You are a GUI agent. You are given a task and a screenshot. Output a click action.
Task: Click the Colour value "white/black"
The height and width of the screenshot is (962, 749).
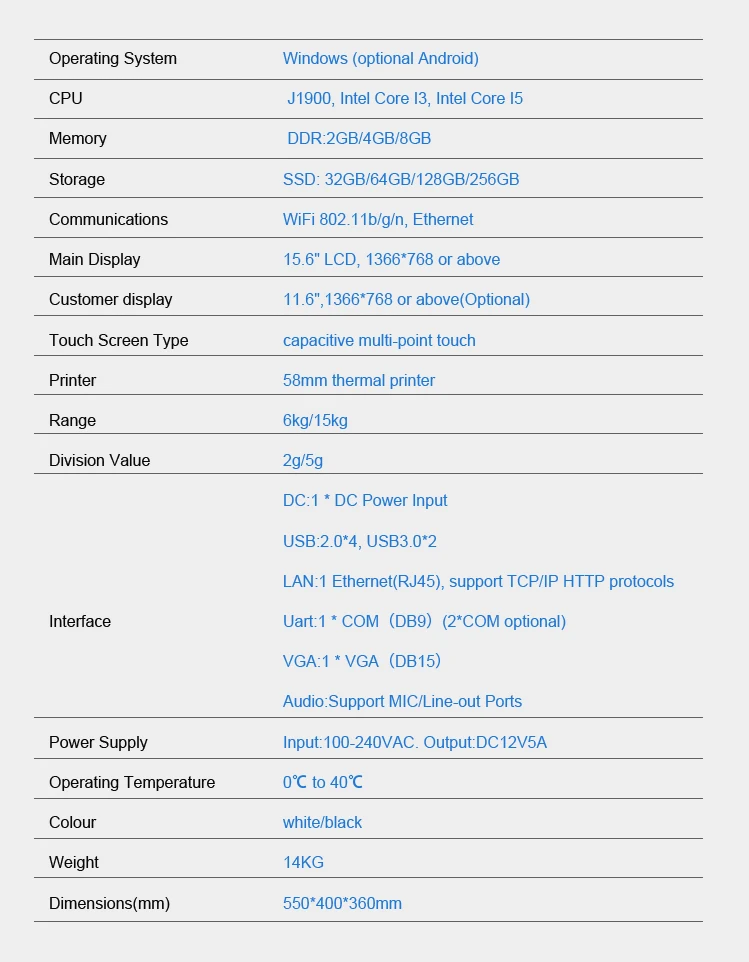pyautogui.click(x=322, y=823)
